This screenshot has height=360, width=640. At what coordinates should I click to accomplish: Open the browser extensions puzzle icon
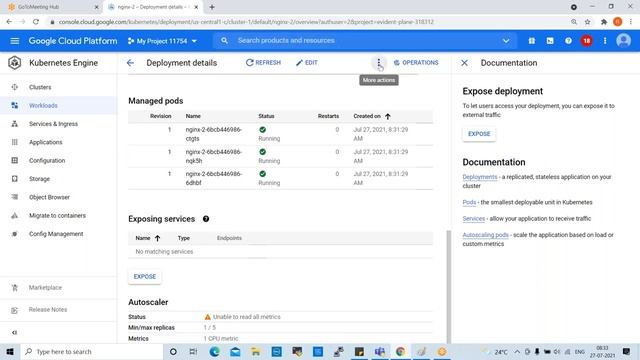click(604, 22)
